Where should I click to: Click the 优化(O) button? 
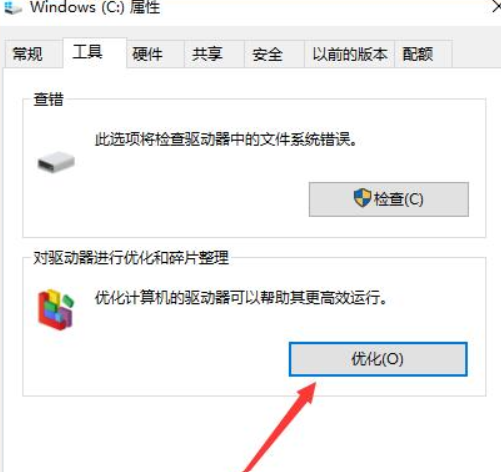[378, 359]
